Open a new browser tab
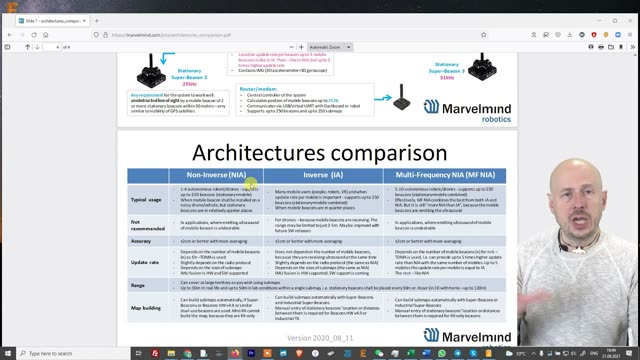The image size is (640, 360). (x=97, y=21)
